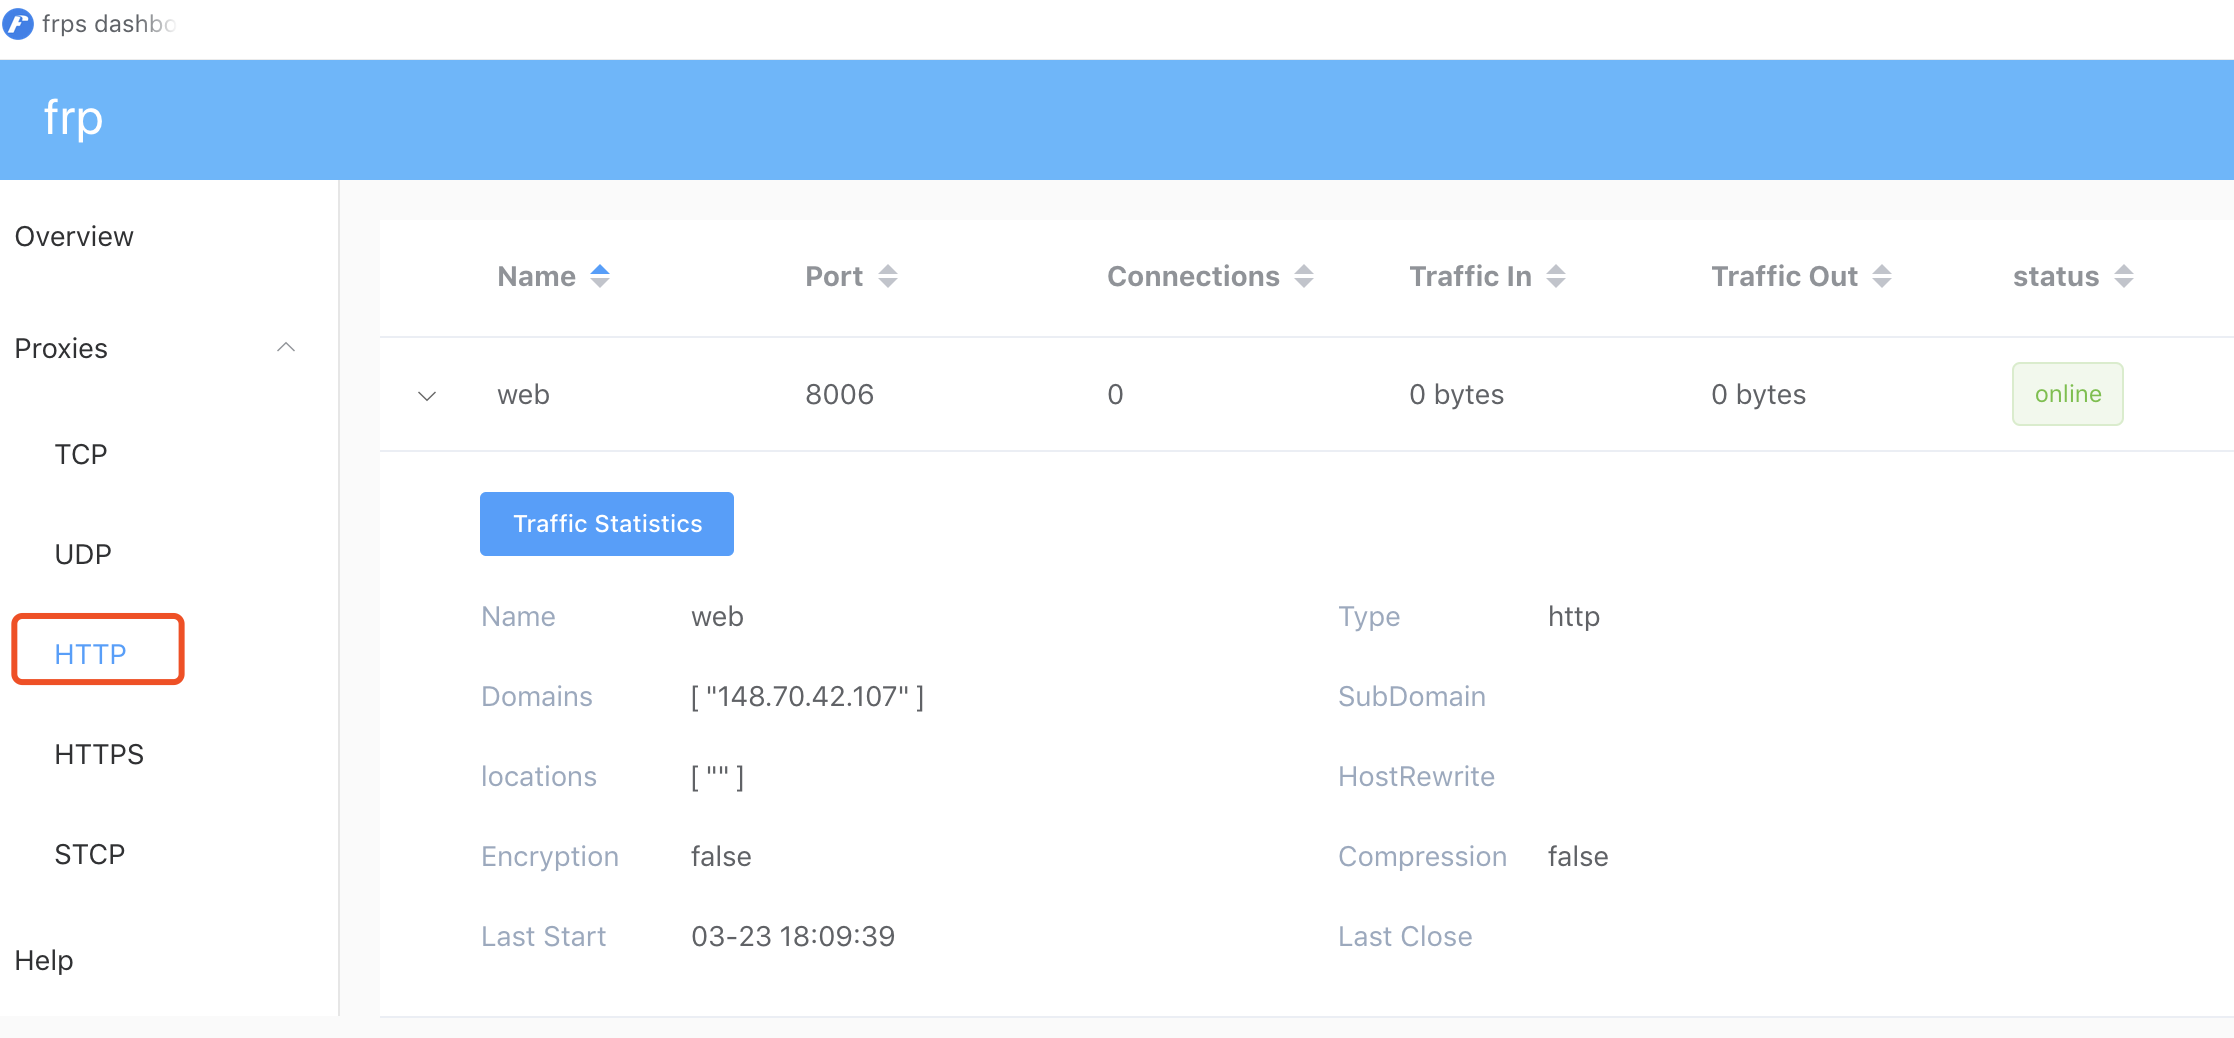Screen dimensions: 2234x1038
Task: Click the Compression value false
Action: click(1578, 856)
